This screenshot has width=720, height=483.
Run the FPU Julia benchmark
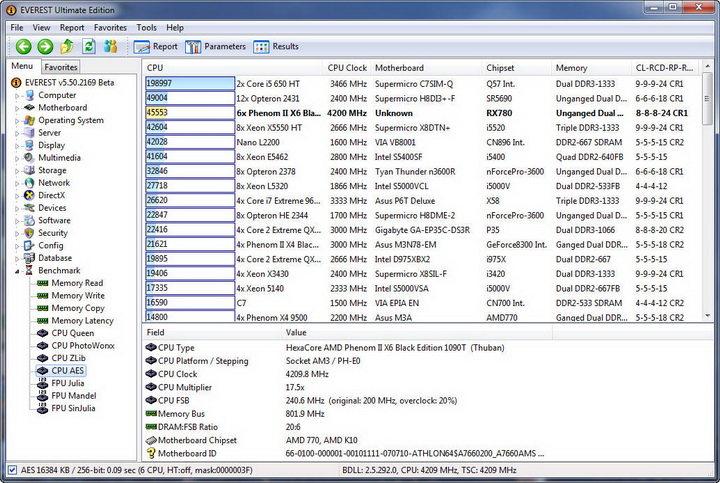(68, 383)
